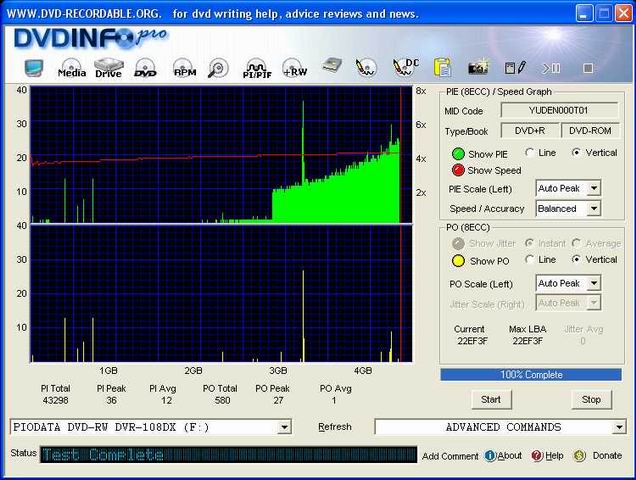
Task: Click the disc pen scribble icon
Action: point(365,67)
